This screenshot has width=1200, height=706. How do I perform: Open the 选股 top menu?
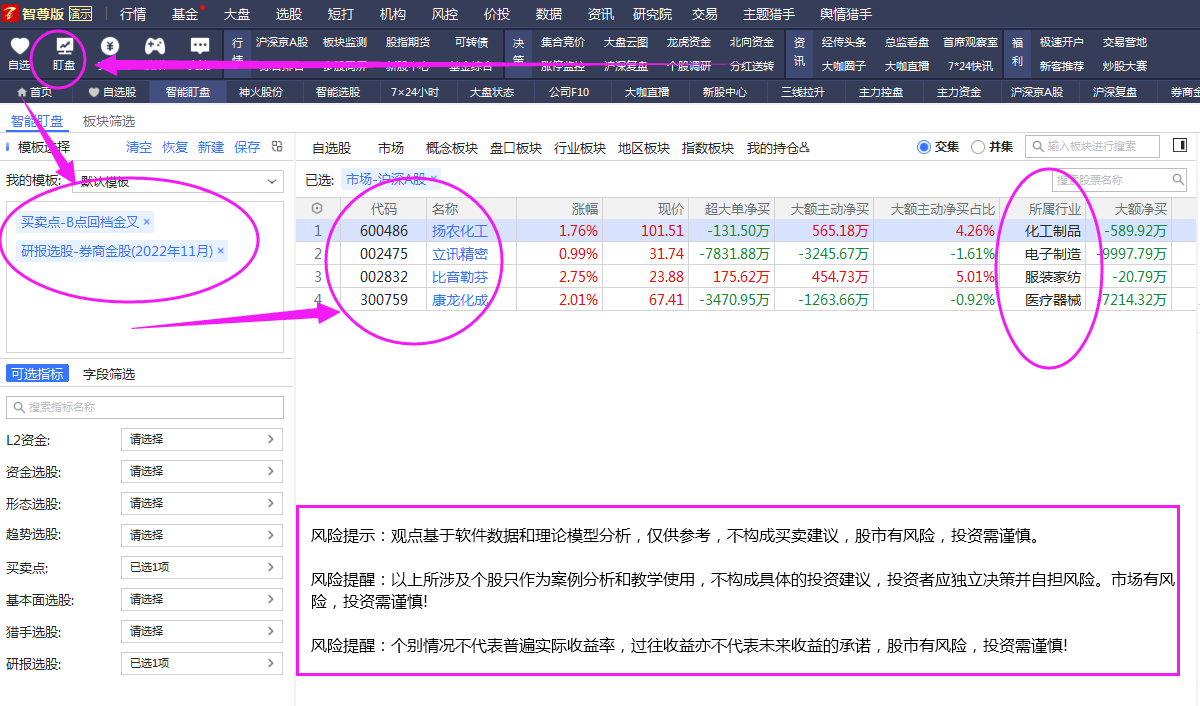pos(289,14)
